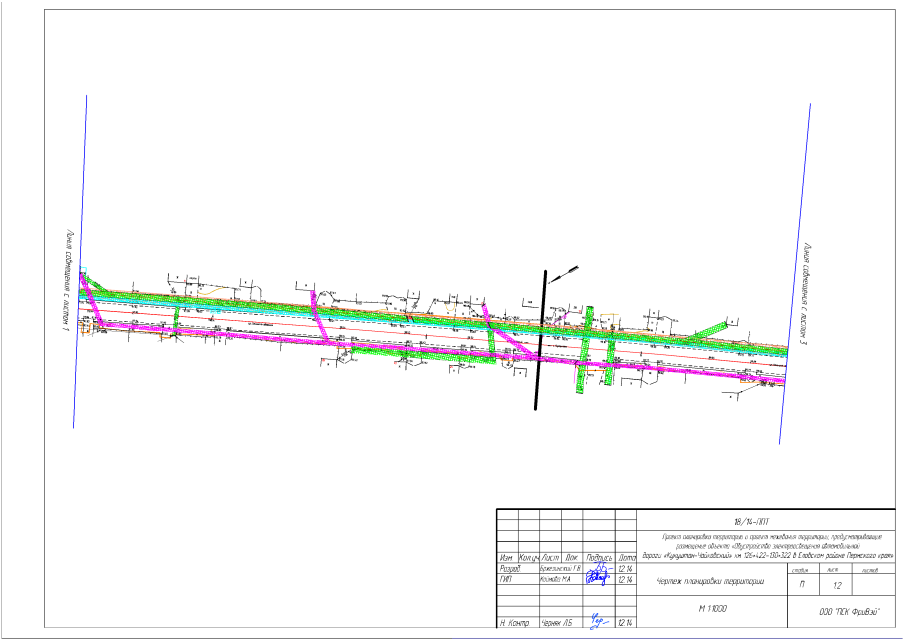Screen dimensions: 905x640
Task: Click the 'Линия совмещения с листом 1' label
Action: tap(67, 281)
